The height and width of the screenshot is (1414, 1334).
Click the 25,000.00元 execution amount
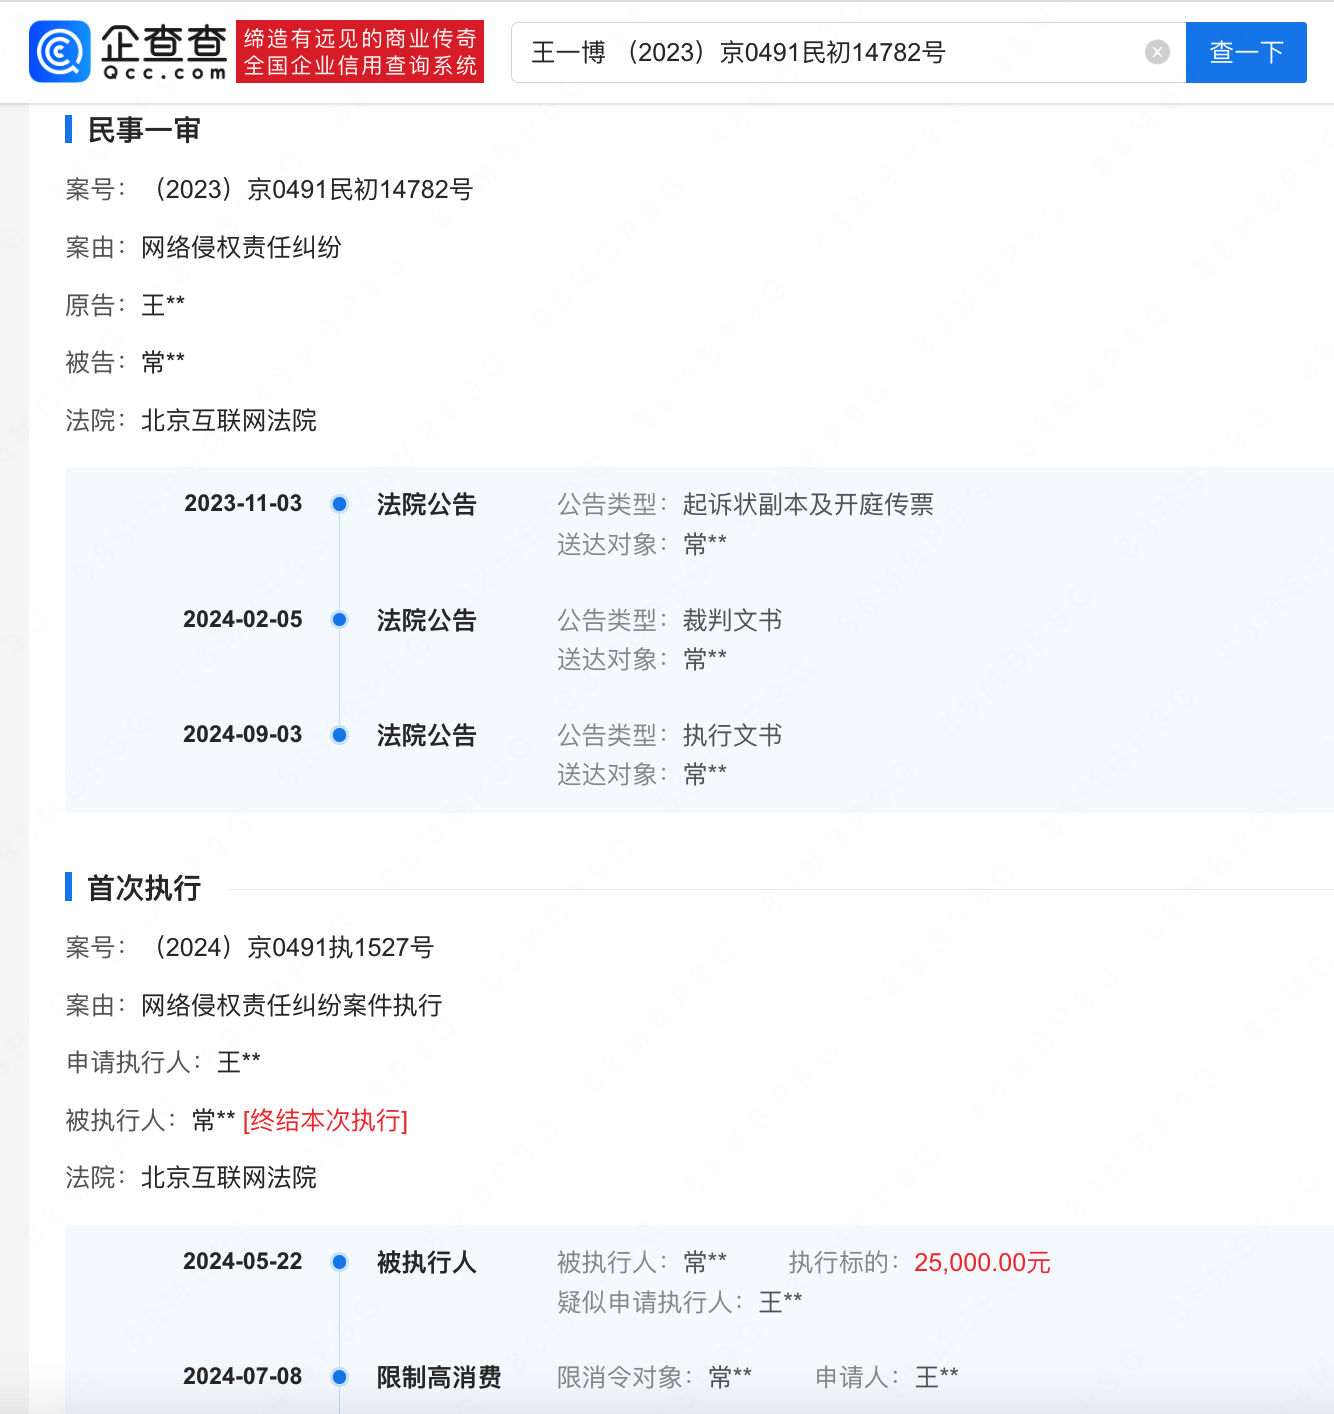[982, 1262]
